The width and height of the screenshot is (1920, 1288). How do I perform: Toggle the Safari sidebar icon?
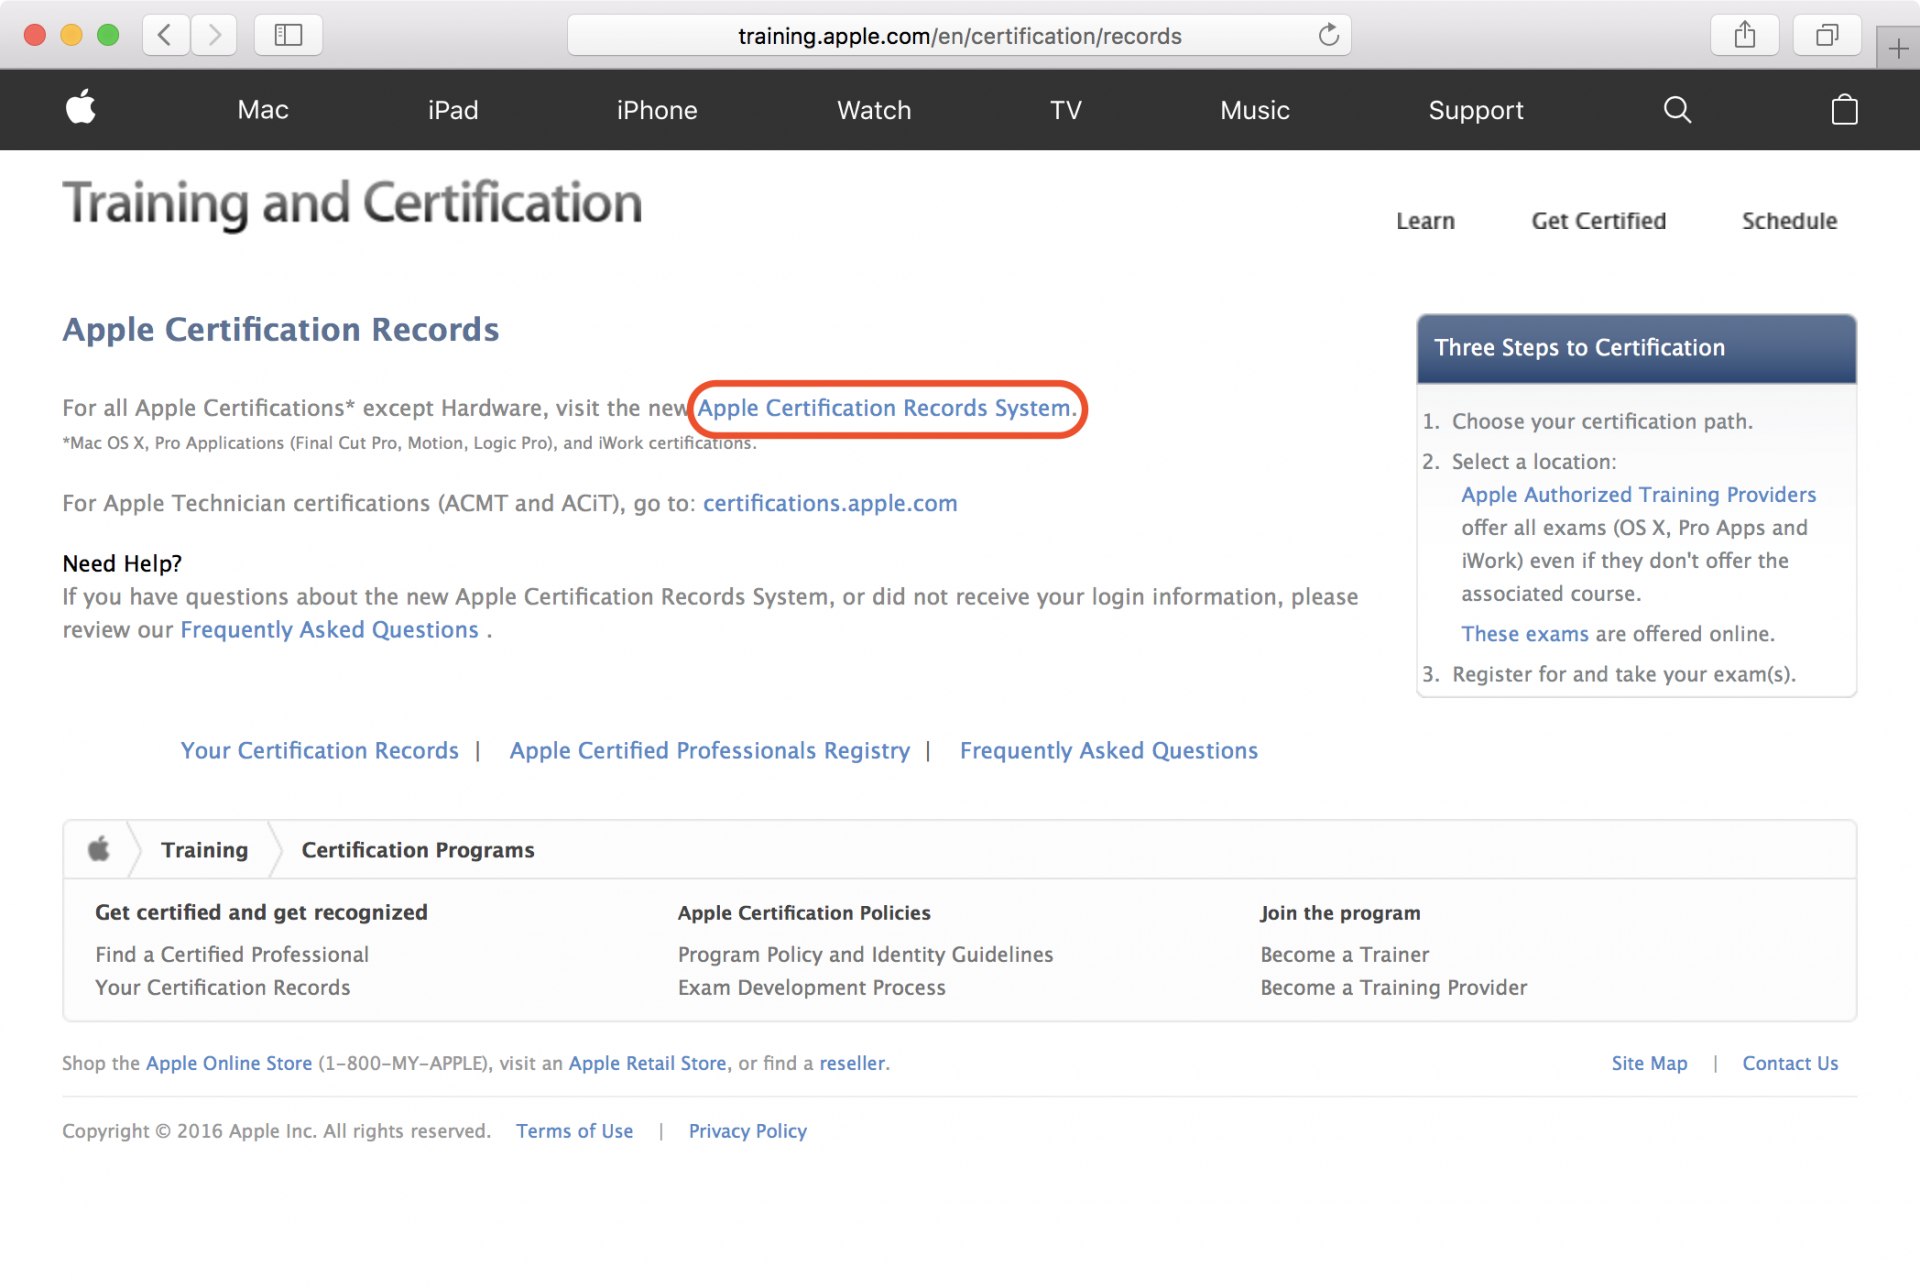[x=288, y=36]
